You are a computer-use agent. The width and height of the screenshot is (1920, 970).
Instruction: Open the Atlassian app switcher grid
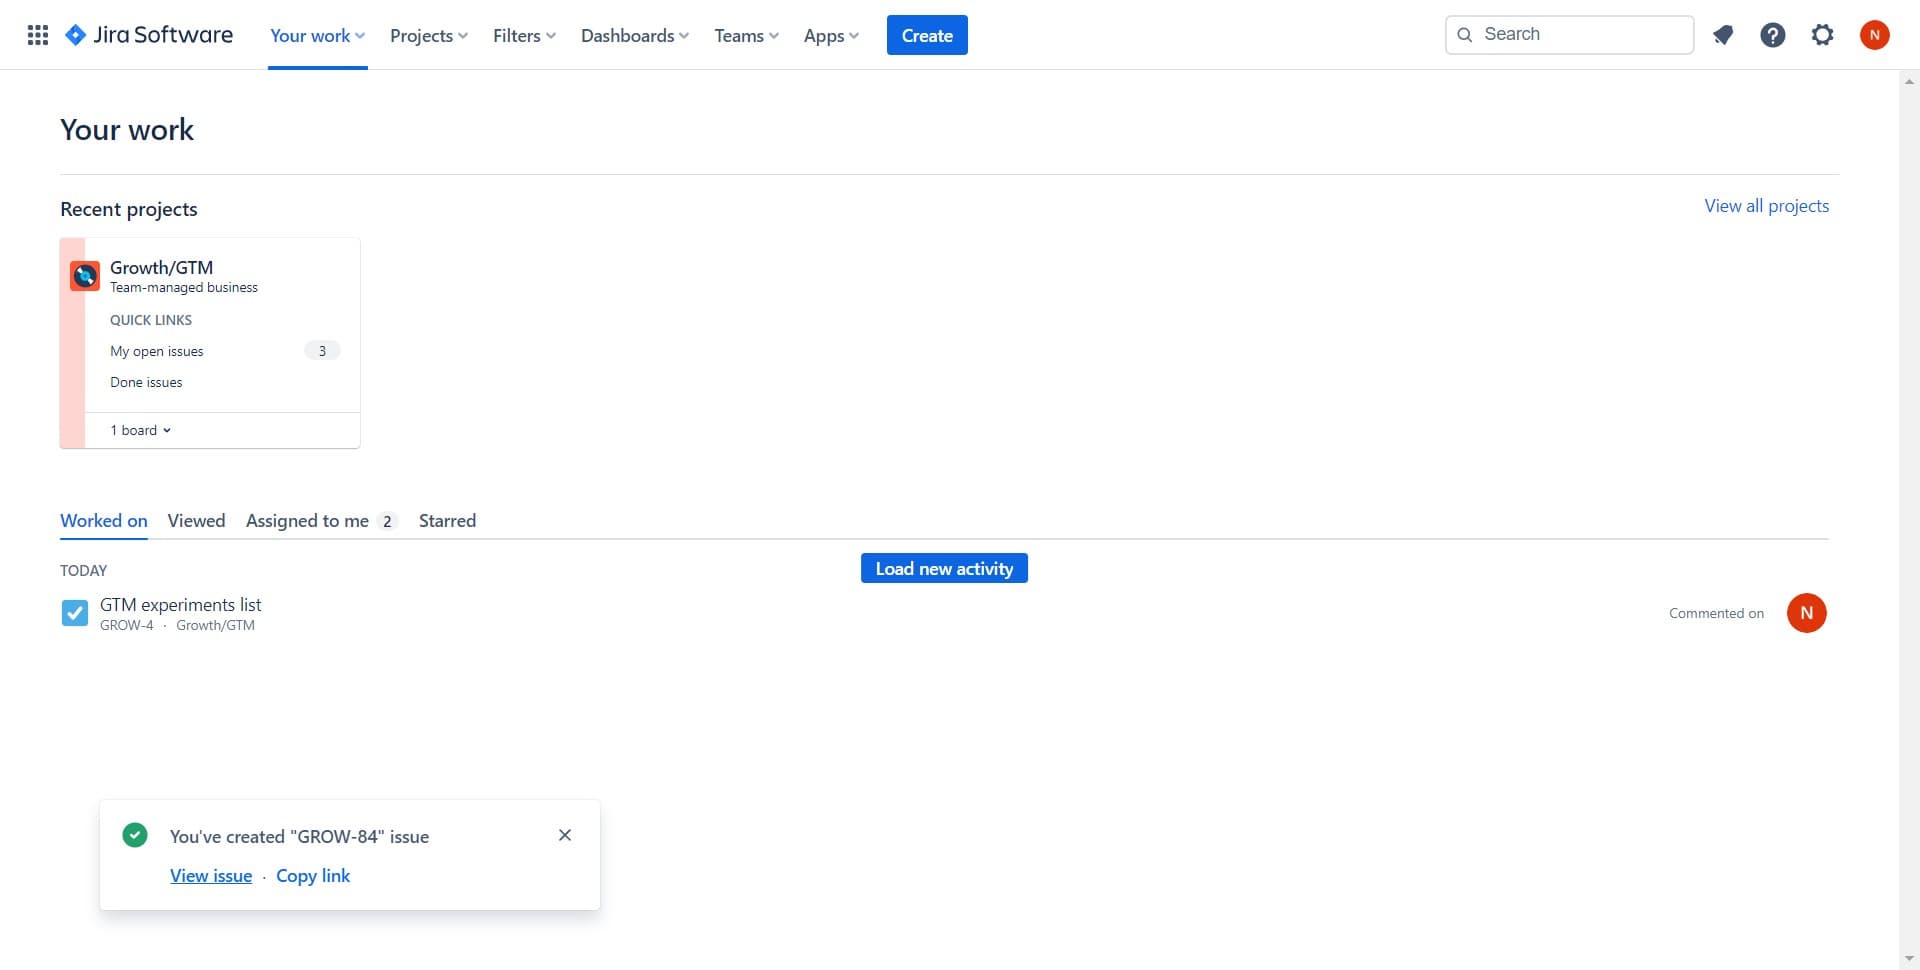point(37,34)
